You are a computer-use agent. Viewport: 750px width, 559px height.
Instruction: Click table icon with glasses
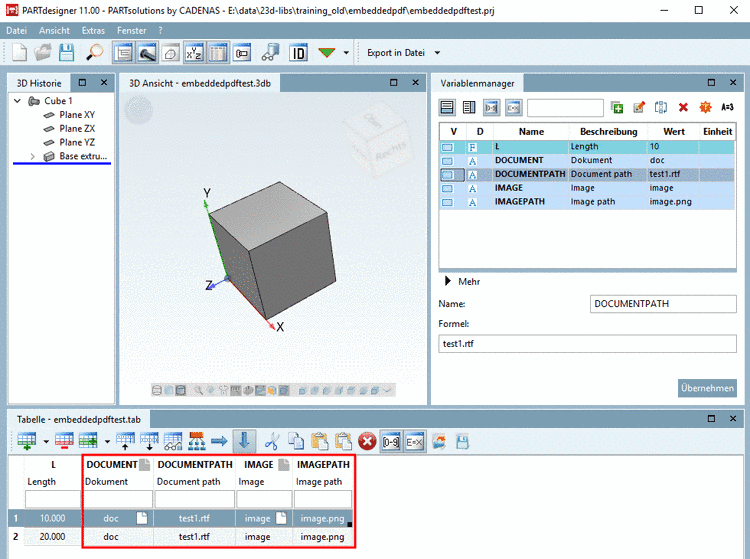[x=173, y=441]
